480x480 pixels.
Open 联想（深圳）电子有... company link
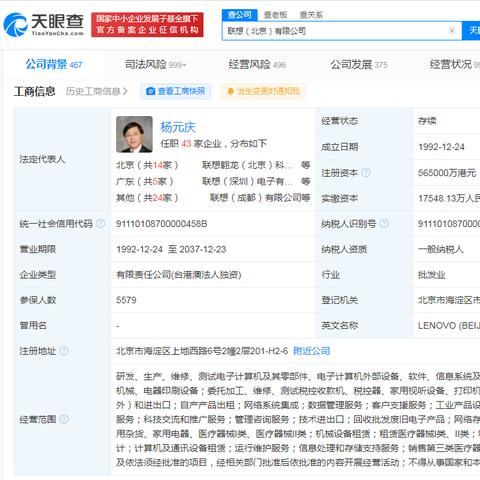pyautogui.click(x=247, y=181)
